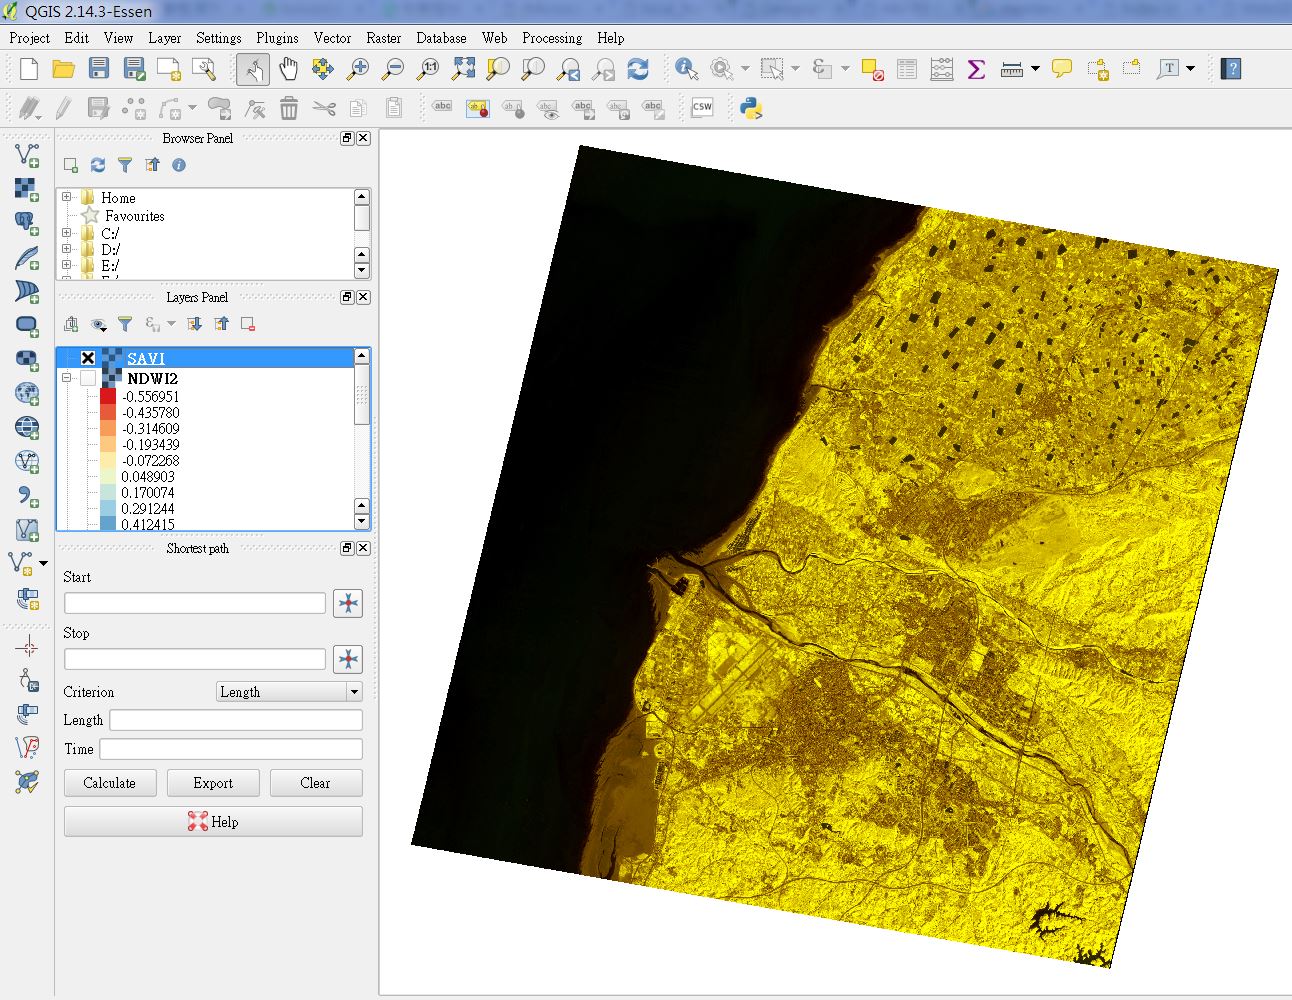1292x1000 pixels.
Task: Open the Processing menu
Action: click(552, 38)
